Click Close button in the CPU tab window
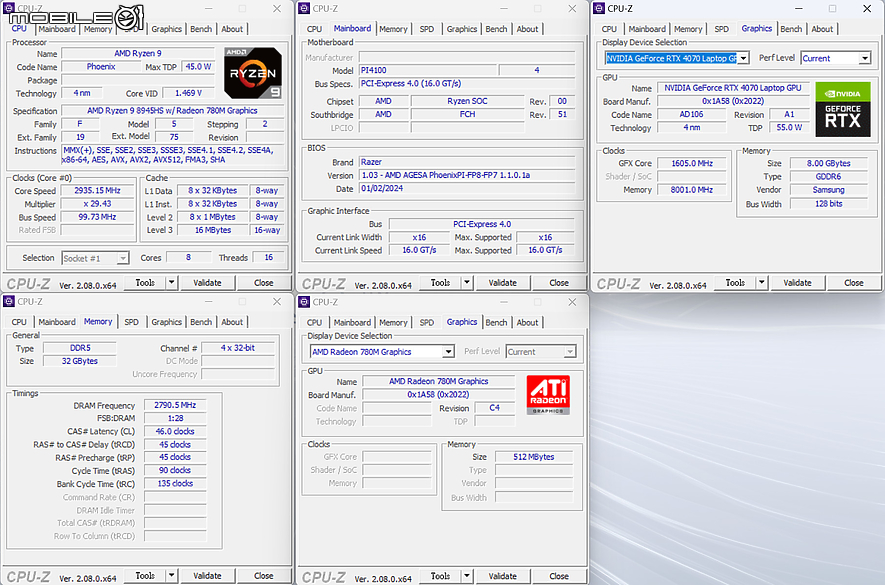885x585 pixels. pyautogui.click(x=264, y=282)
